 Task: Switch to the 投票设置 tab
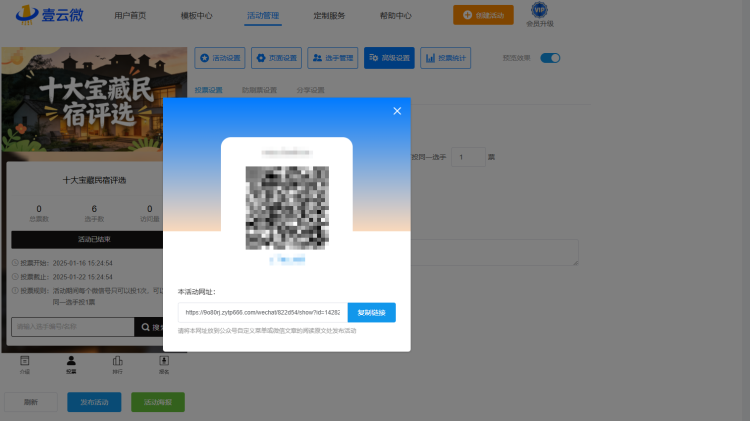point(209,90)
